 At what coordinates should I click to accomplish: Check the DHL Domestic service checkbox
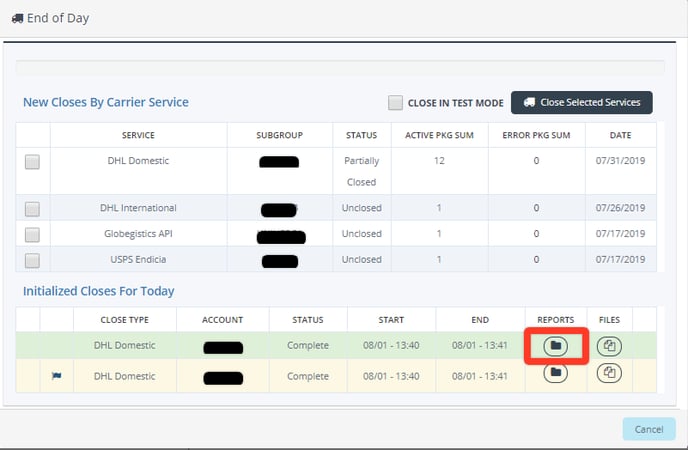click(x=32, y=162)
